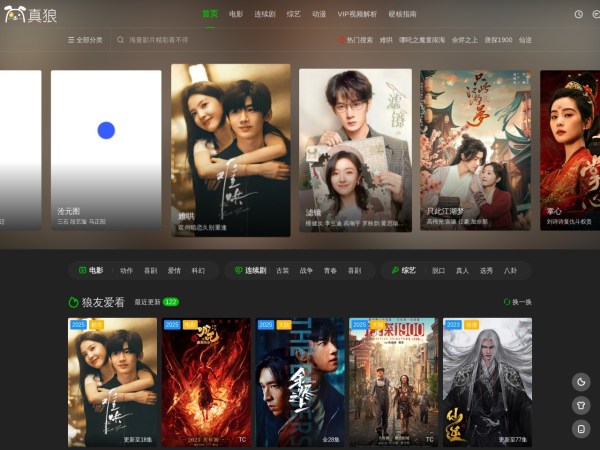This screenshot has width=600, height=450.
Task: Open the theme skin shirt button
Action: (x=581, y=405)
